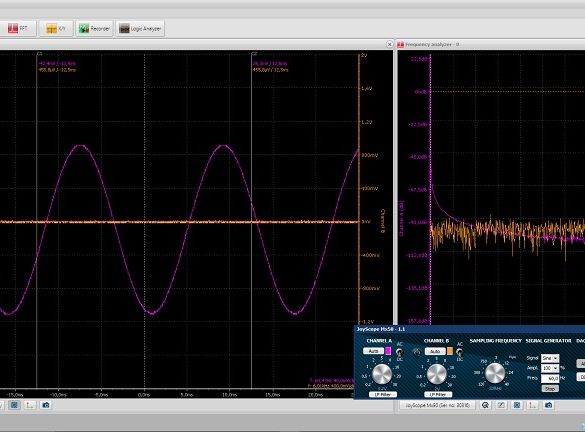Open Channel B orange color swatch
Screen dimensions: 585x432
(x=450, y=351)
